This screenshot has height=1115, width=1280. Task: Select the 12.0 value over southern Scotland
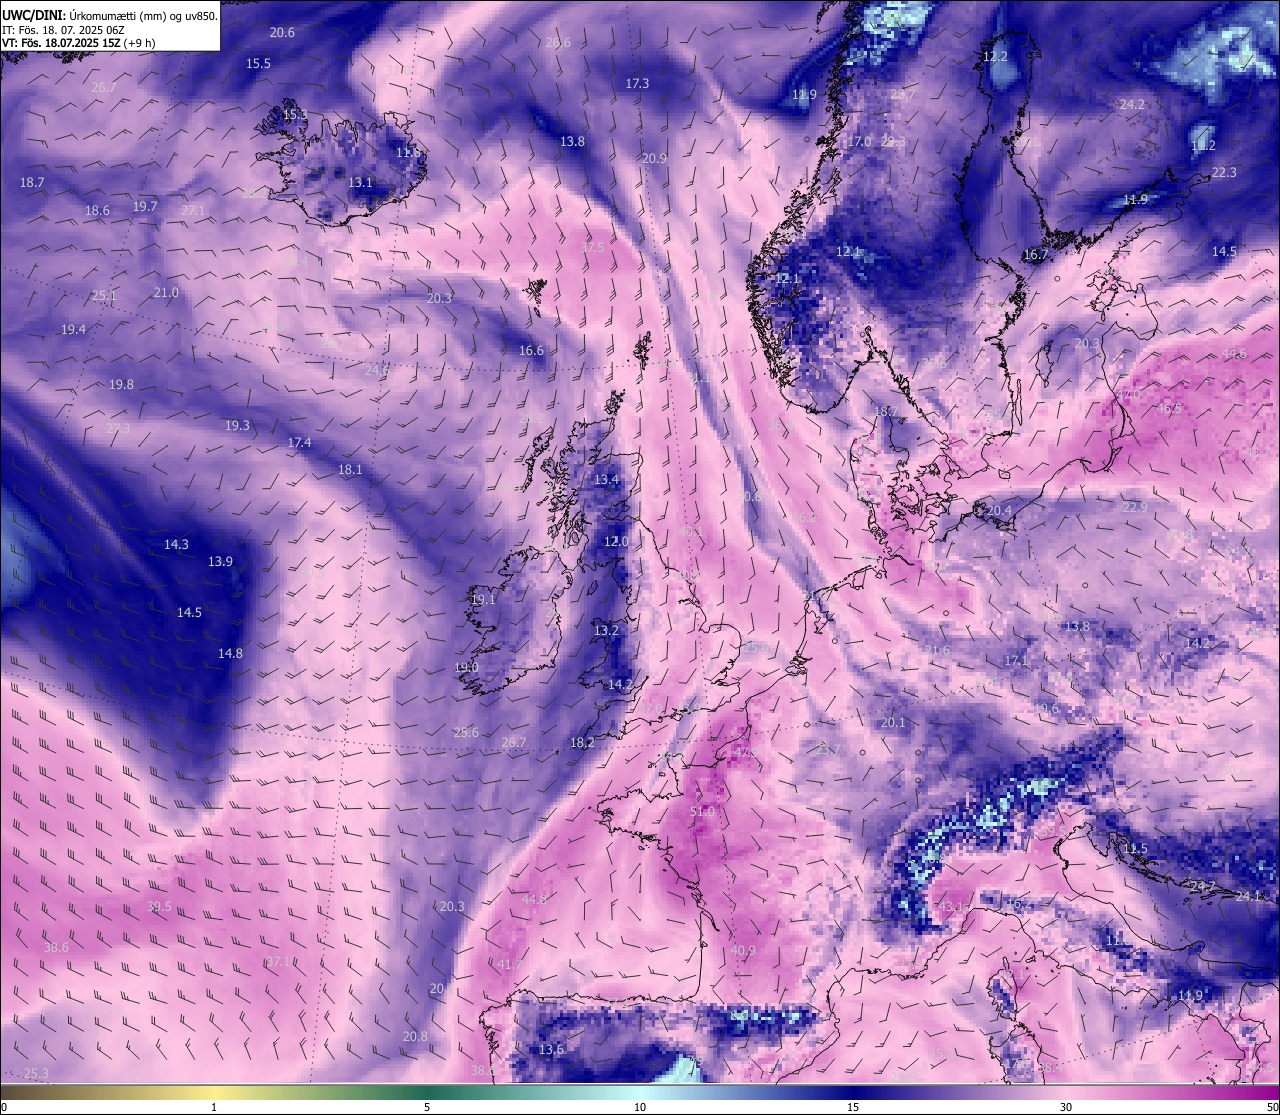tap(616, 541)
